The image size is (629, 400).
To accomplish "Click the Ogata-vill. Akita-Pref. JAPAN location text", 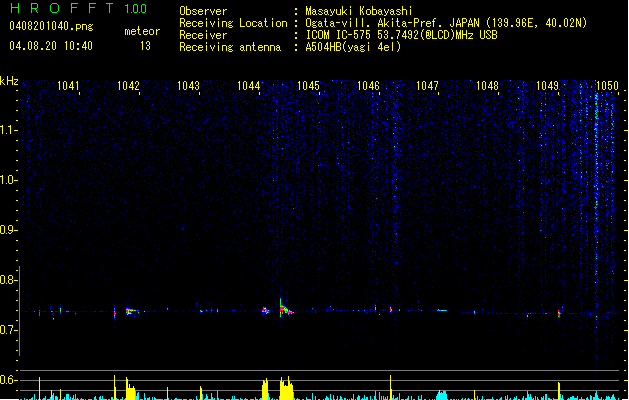I will [446, 23].
